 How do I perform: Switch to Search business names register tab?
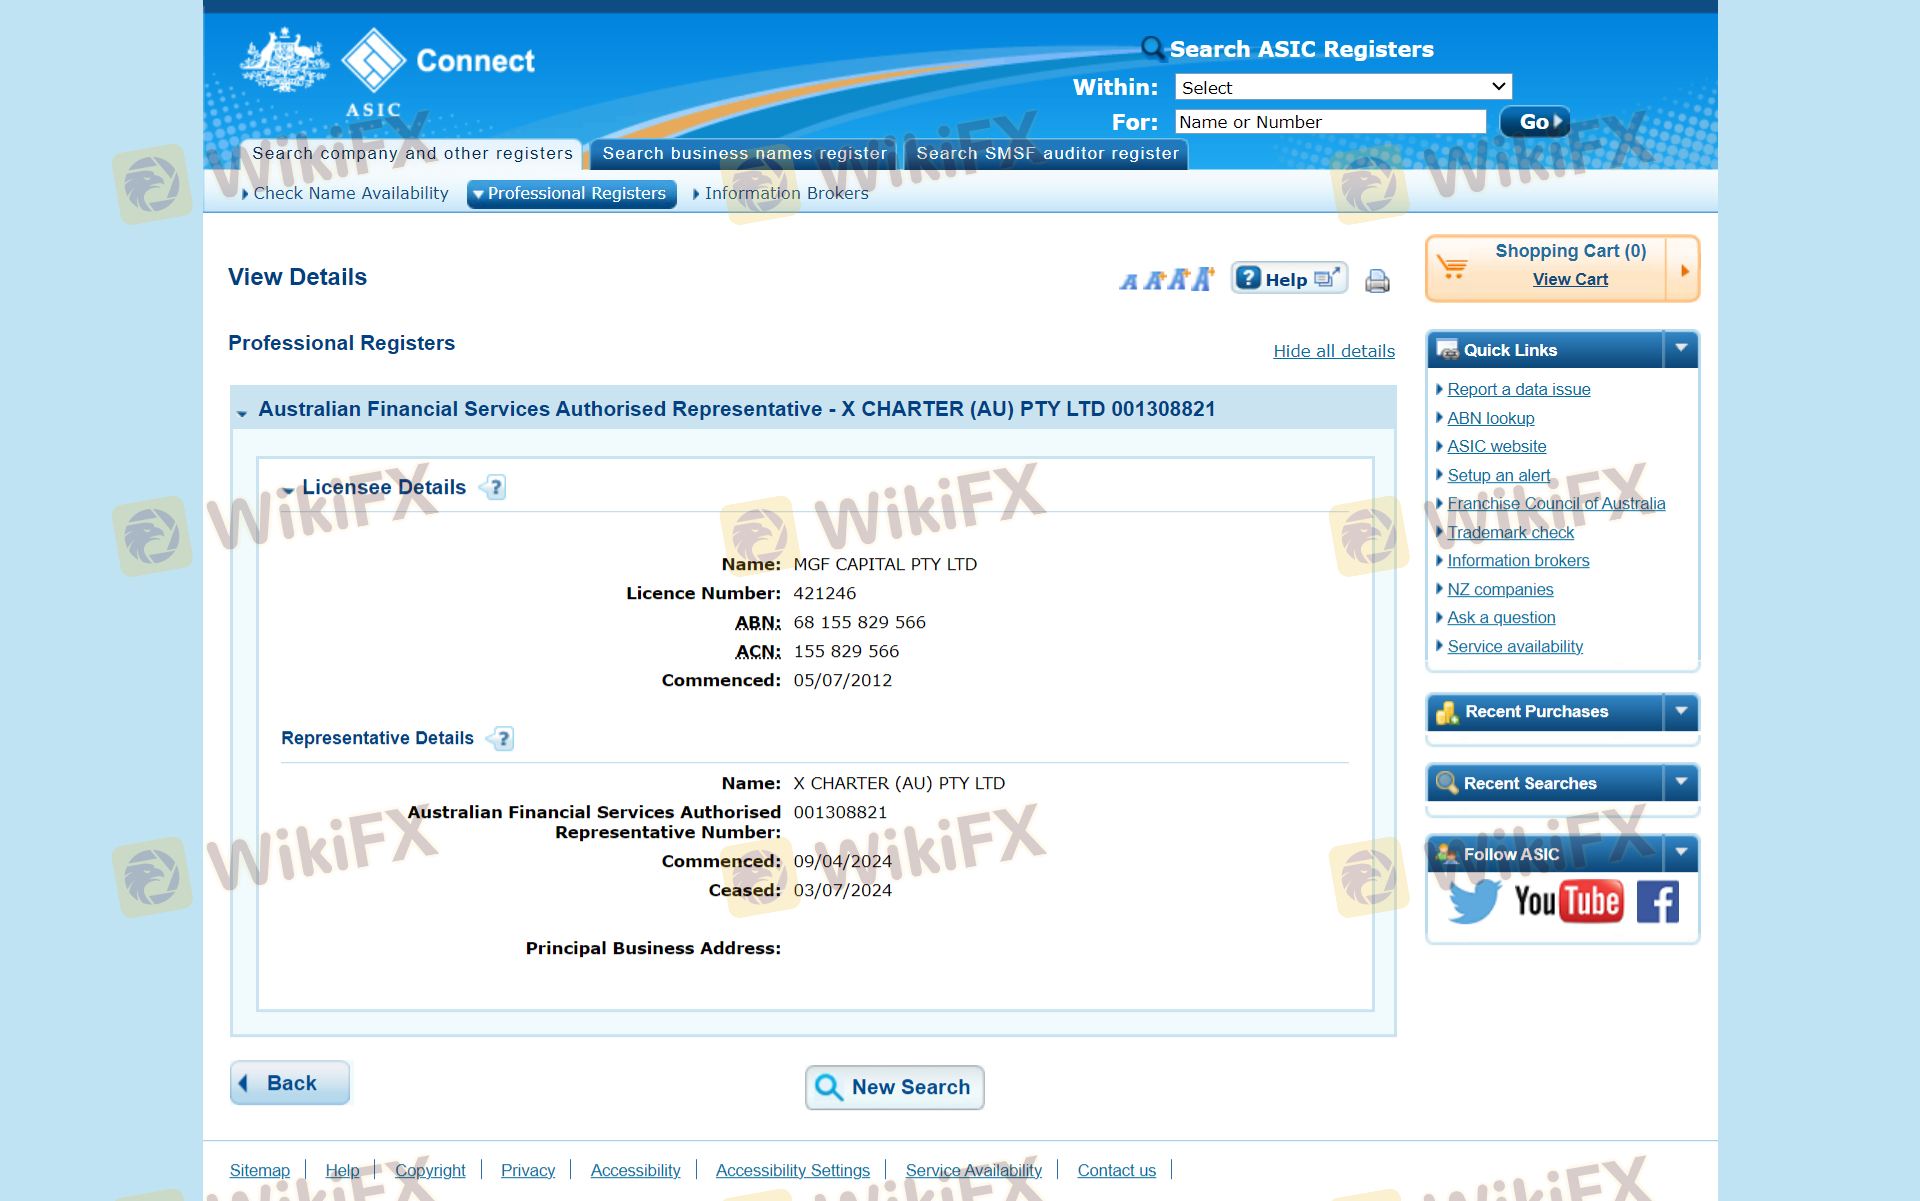click(744, 154)
